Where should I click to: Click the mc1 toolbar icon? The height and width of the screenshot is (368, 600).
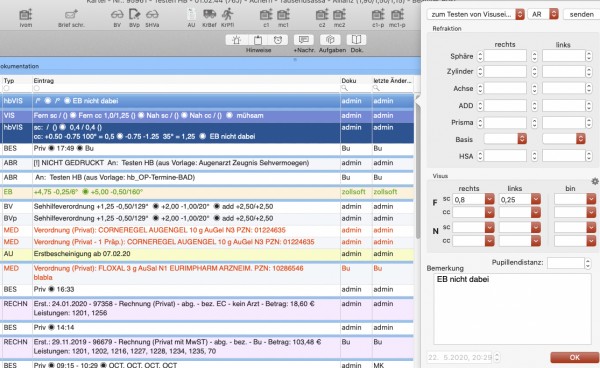[x=283, y=15]
